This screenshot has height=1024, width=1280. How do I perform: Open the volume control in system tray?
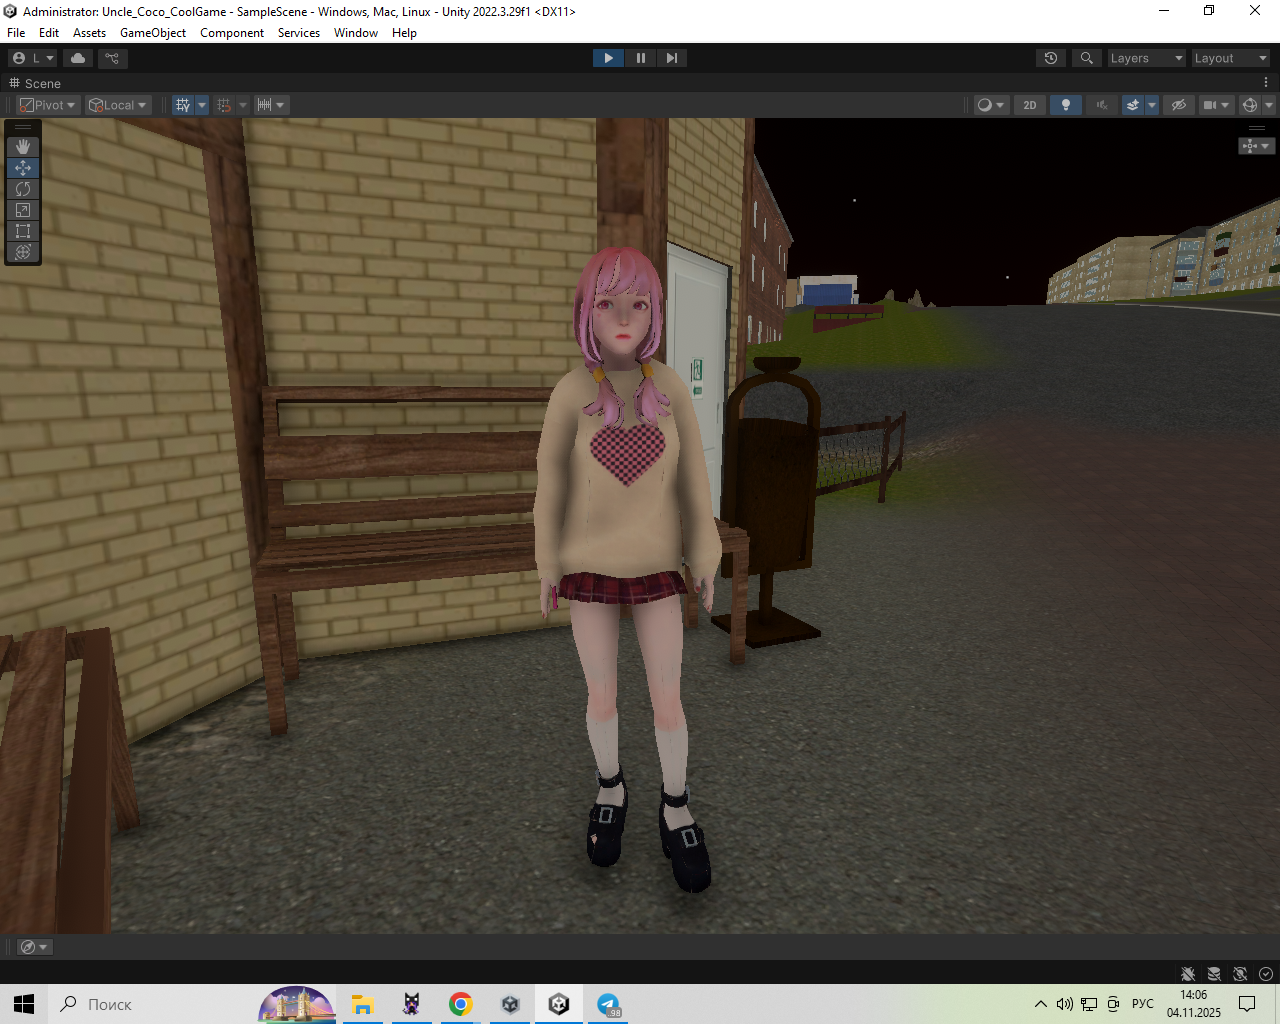click(1065, 1004)
